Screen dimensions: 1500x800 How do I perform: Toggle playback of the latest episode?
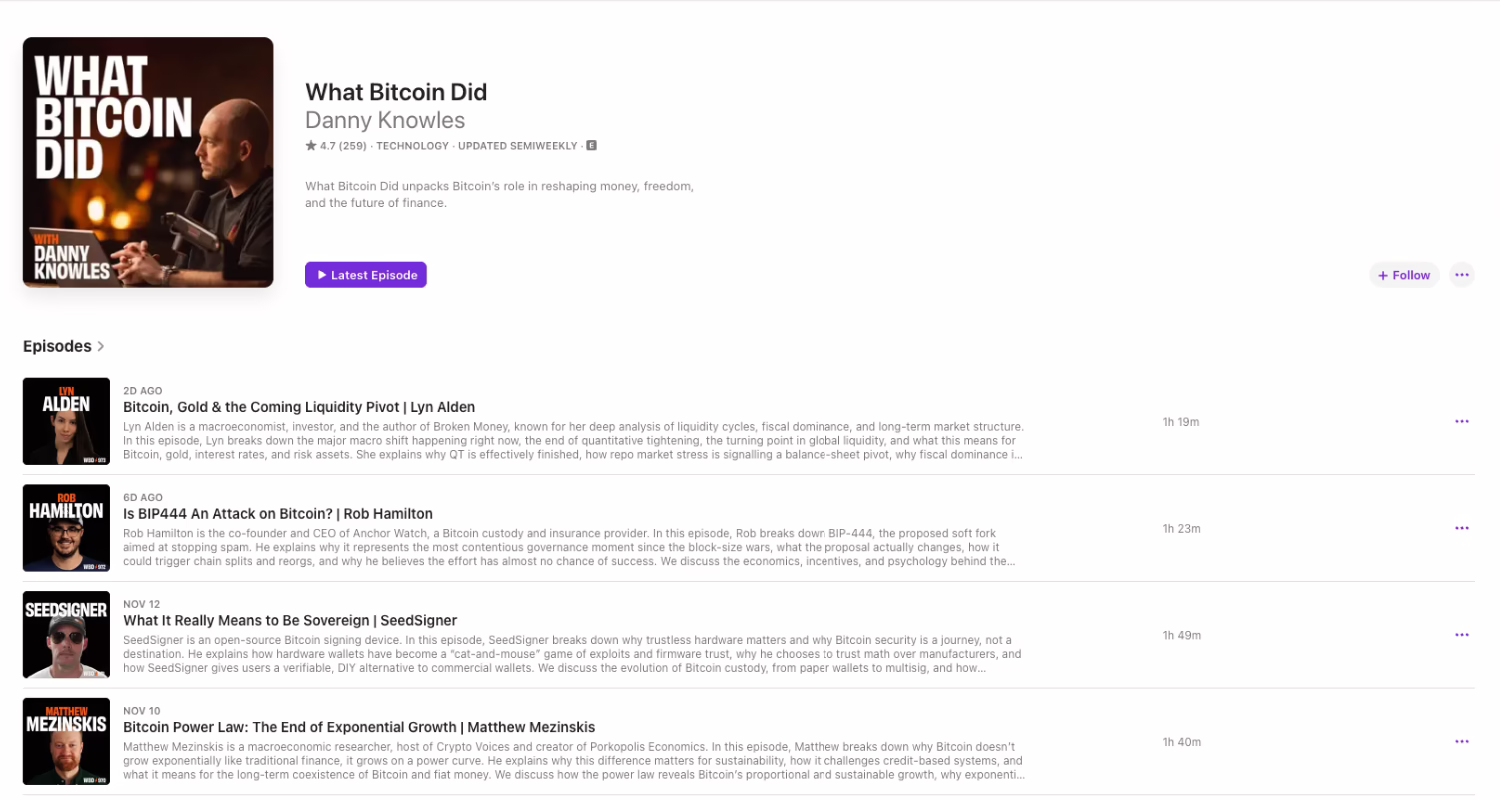[x=365, y=274]
